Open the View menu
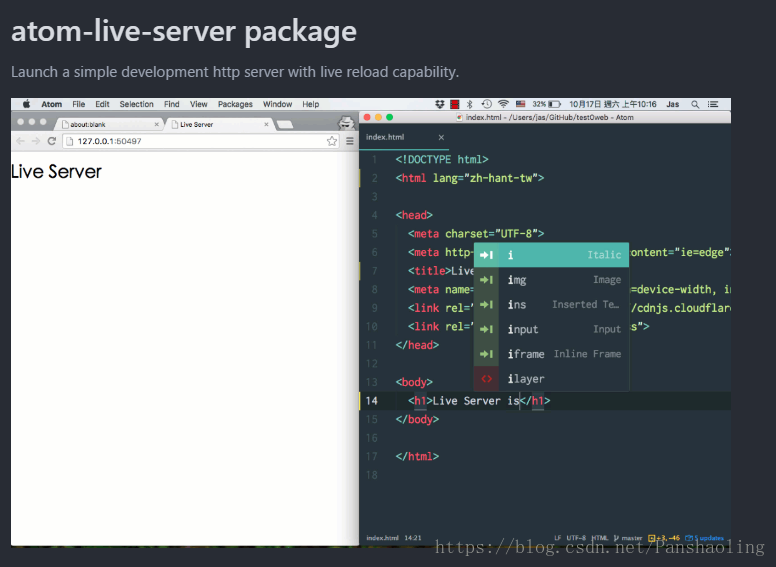Screen dimensions: 776x567 pos(198,104)
